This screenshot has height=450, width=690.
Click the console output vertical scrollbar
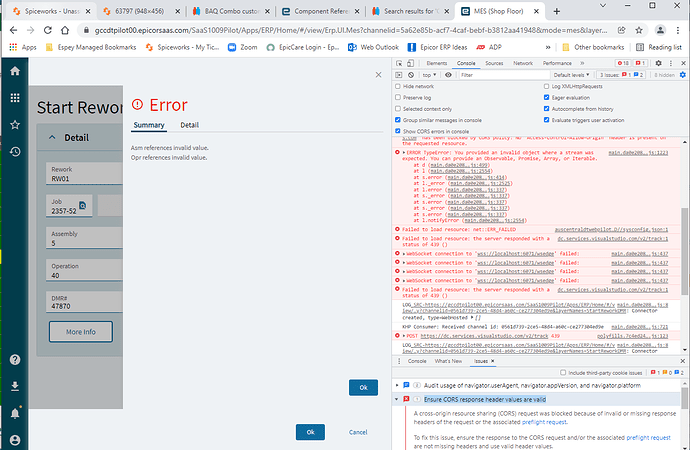coord(684,251)
